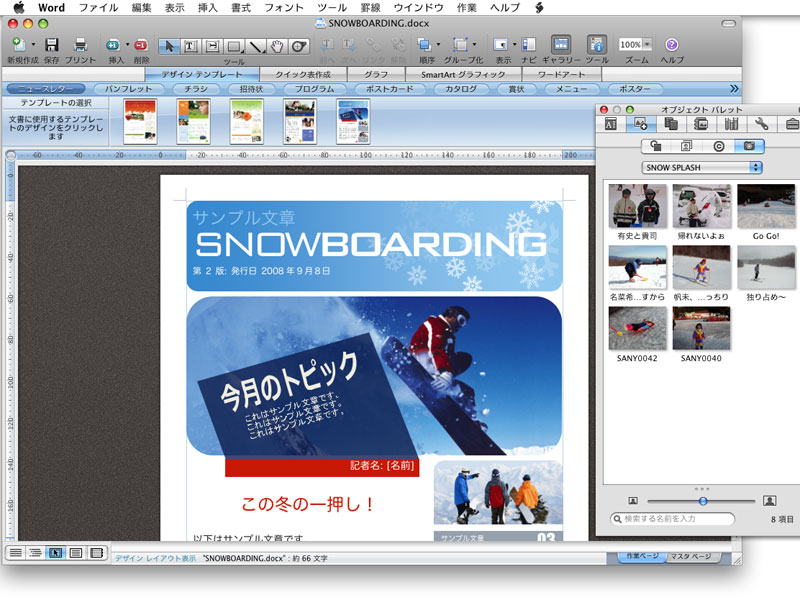Select the line drawing tool

click(x=256, y=46)
